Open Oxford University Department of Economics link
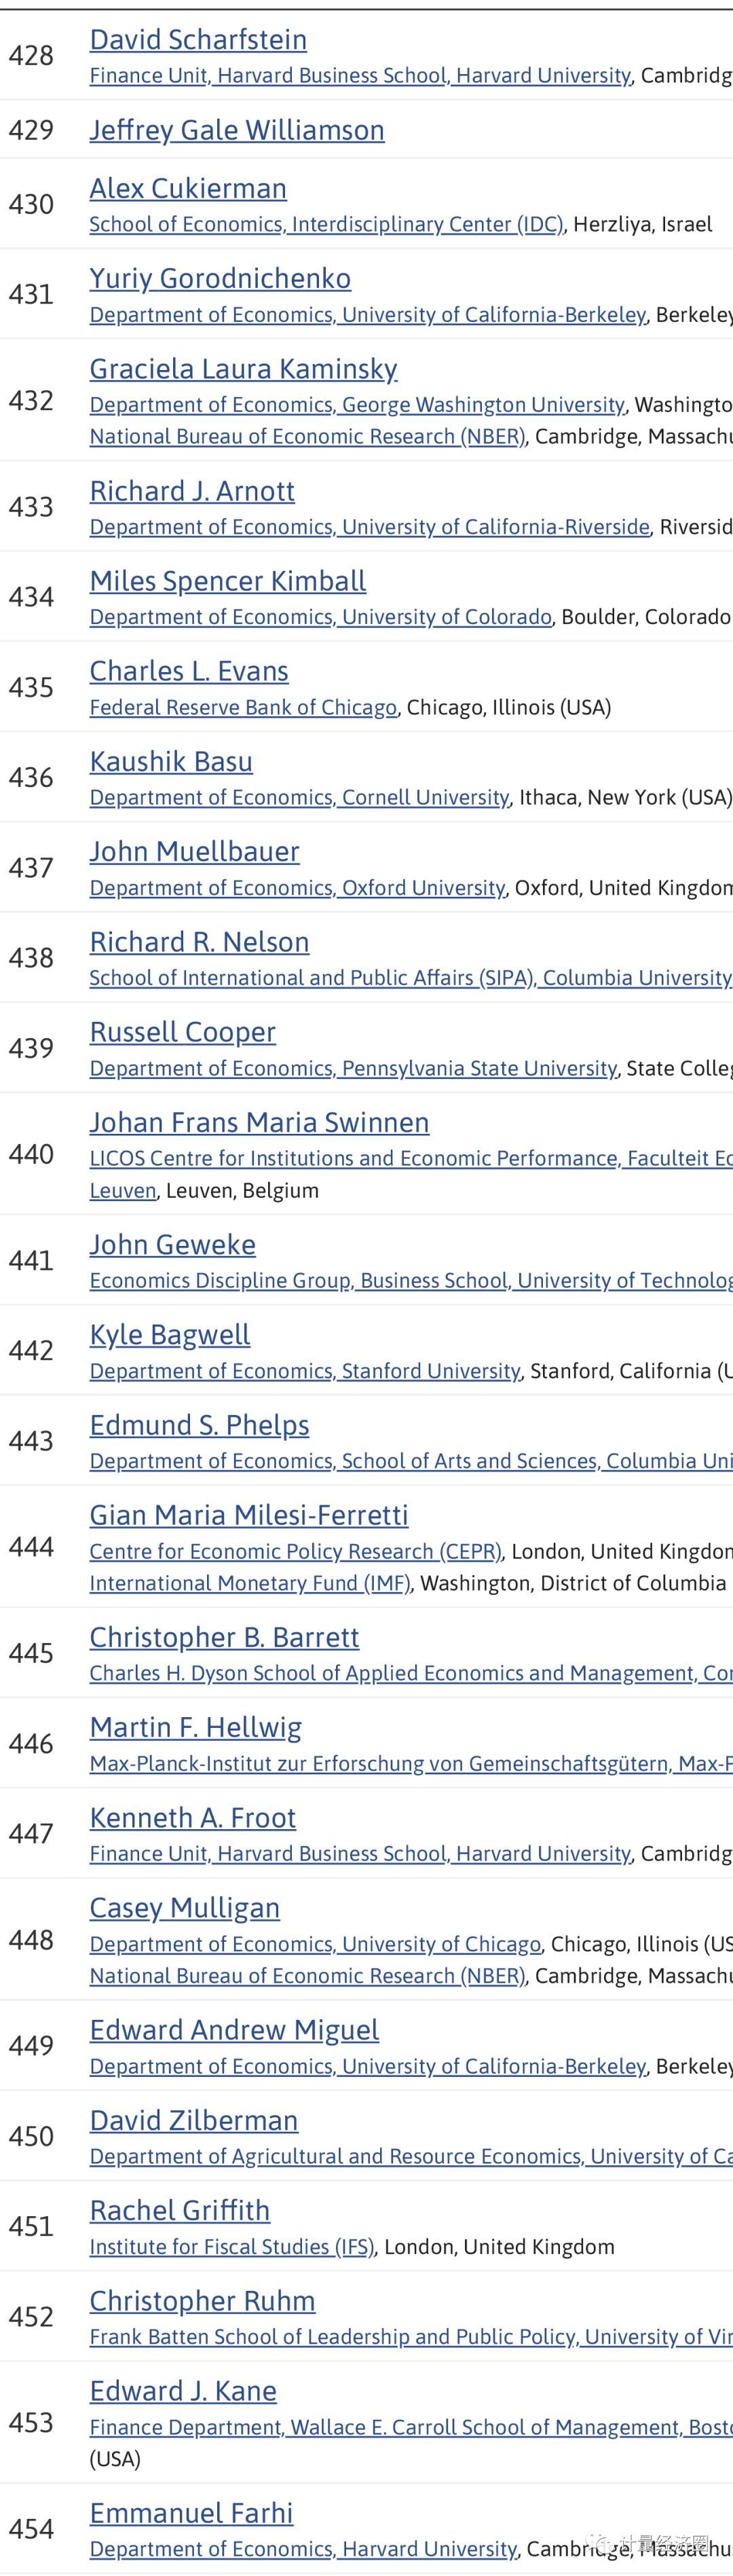This screenshot has width=733, height=2576. pyautogui.click(x=297, y=888)
